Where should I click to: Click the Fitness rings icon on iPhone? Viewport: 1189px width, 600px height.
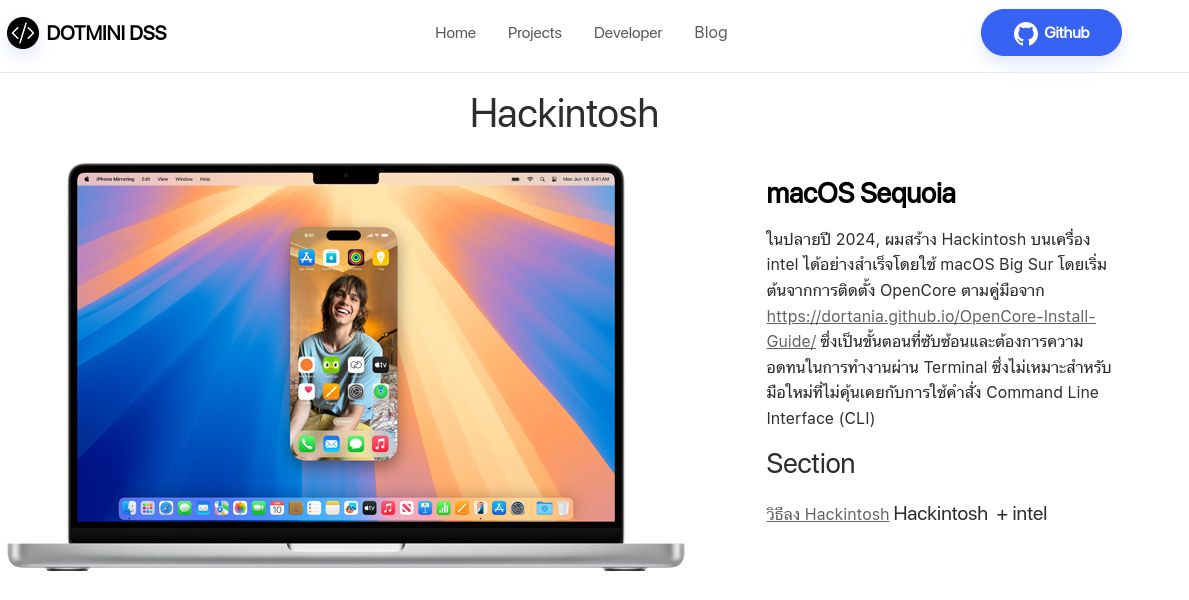tap(356, 257)
